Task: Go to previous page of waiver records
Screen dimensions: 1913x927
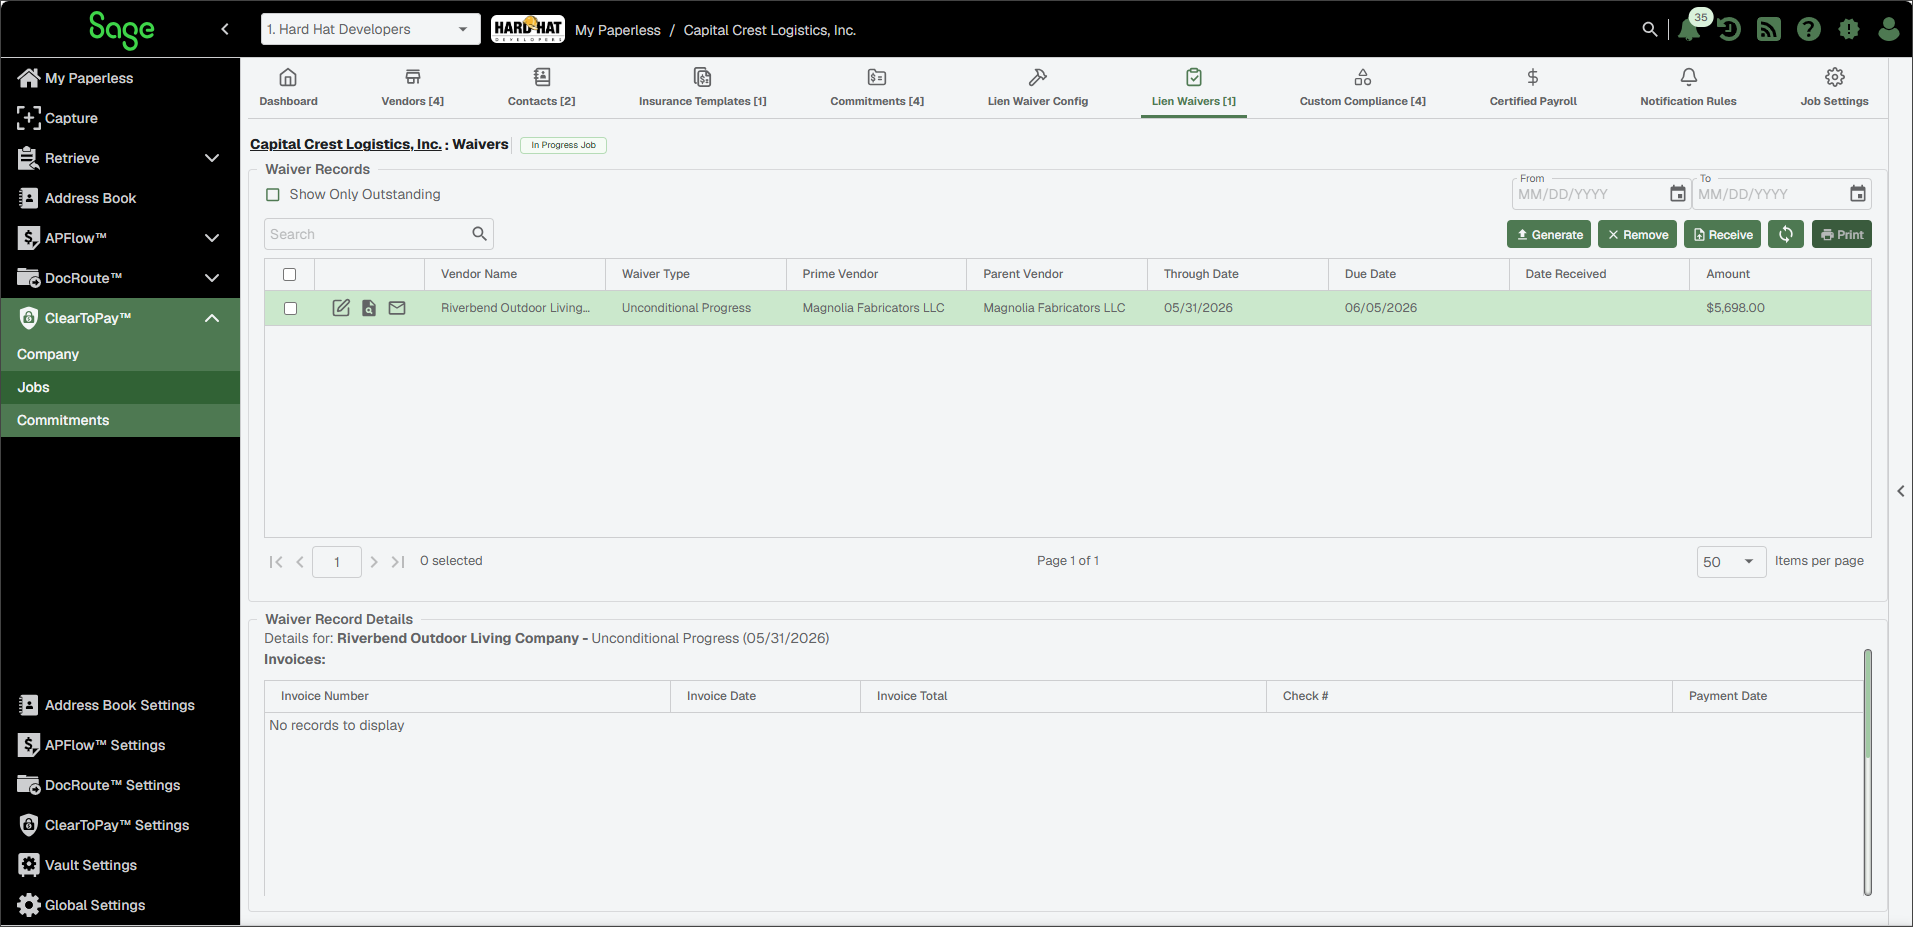Action: coord(300,562)
